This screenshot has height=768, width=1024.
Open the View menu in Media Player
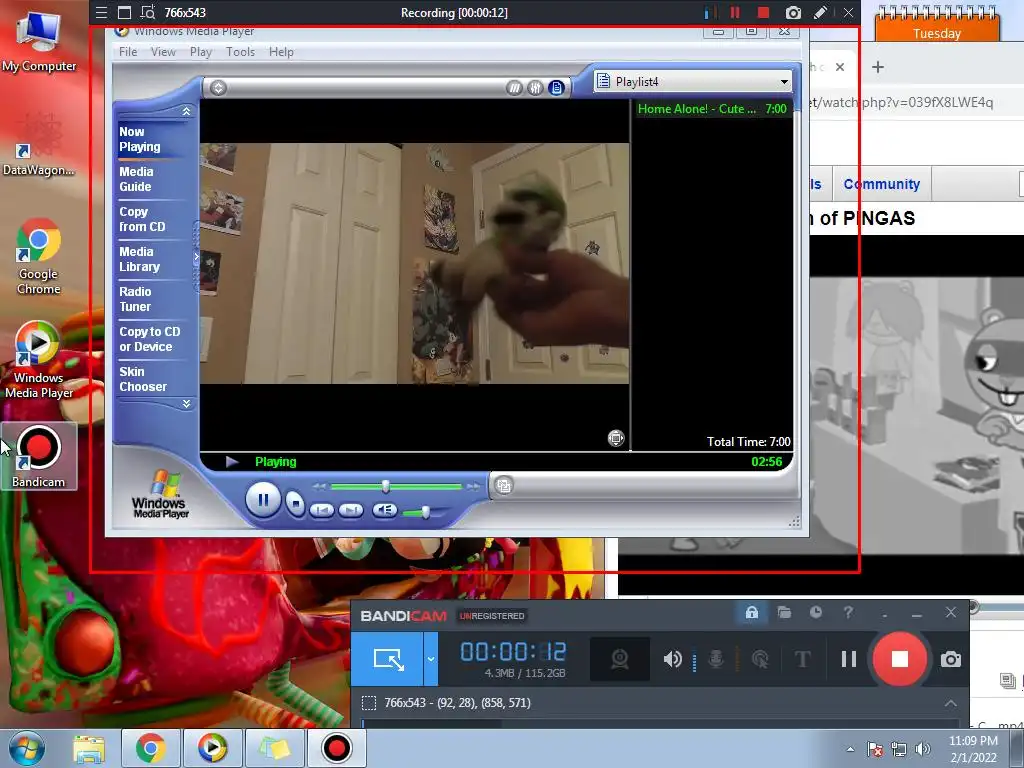pos(163,52)
